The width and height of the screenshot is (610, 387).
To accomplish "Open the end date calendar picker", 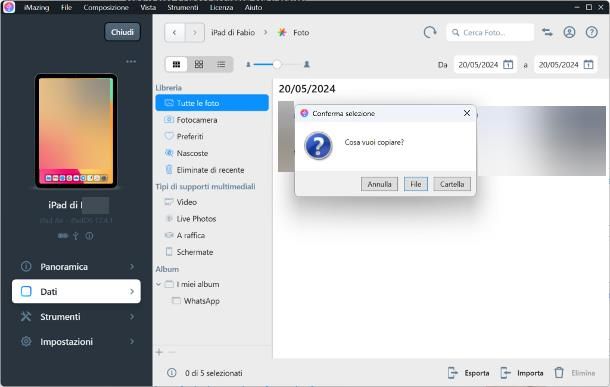I will tap(588, 65).
